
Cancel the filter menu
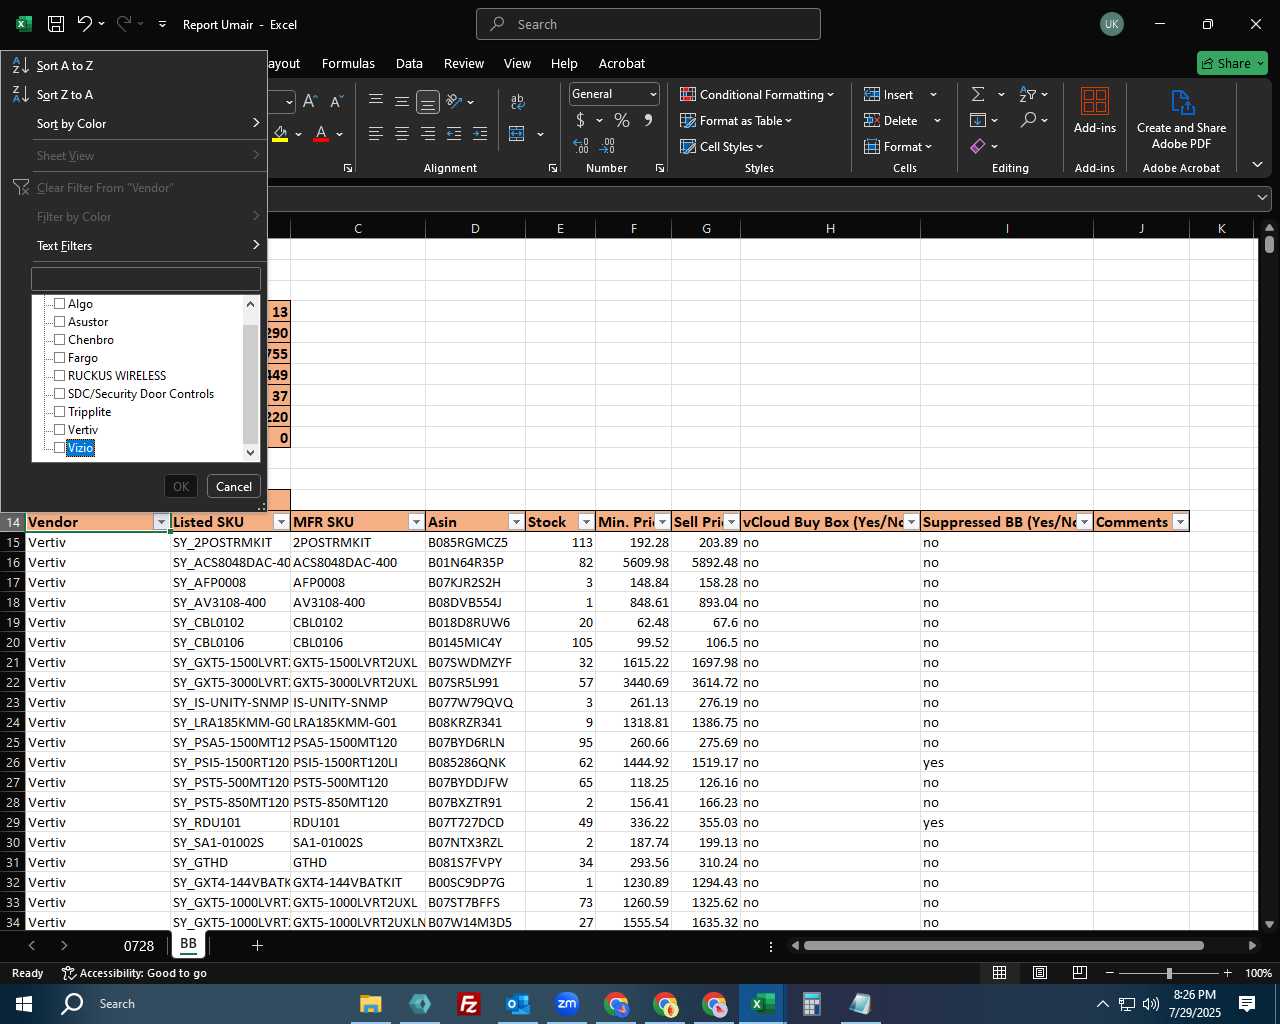point(234,486)
